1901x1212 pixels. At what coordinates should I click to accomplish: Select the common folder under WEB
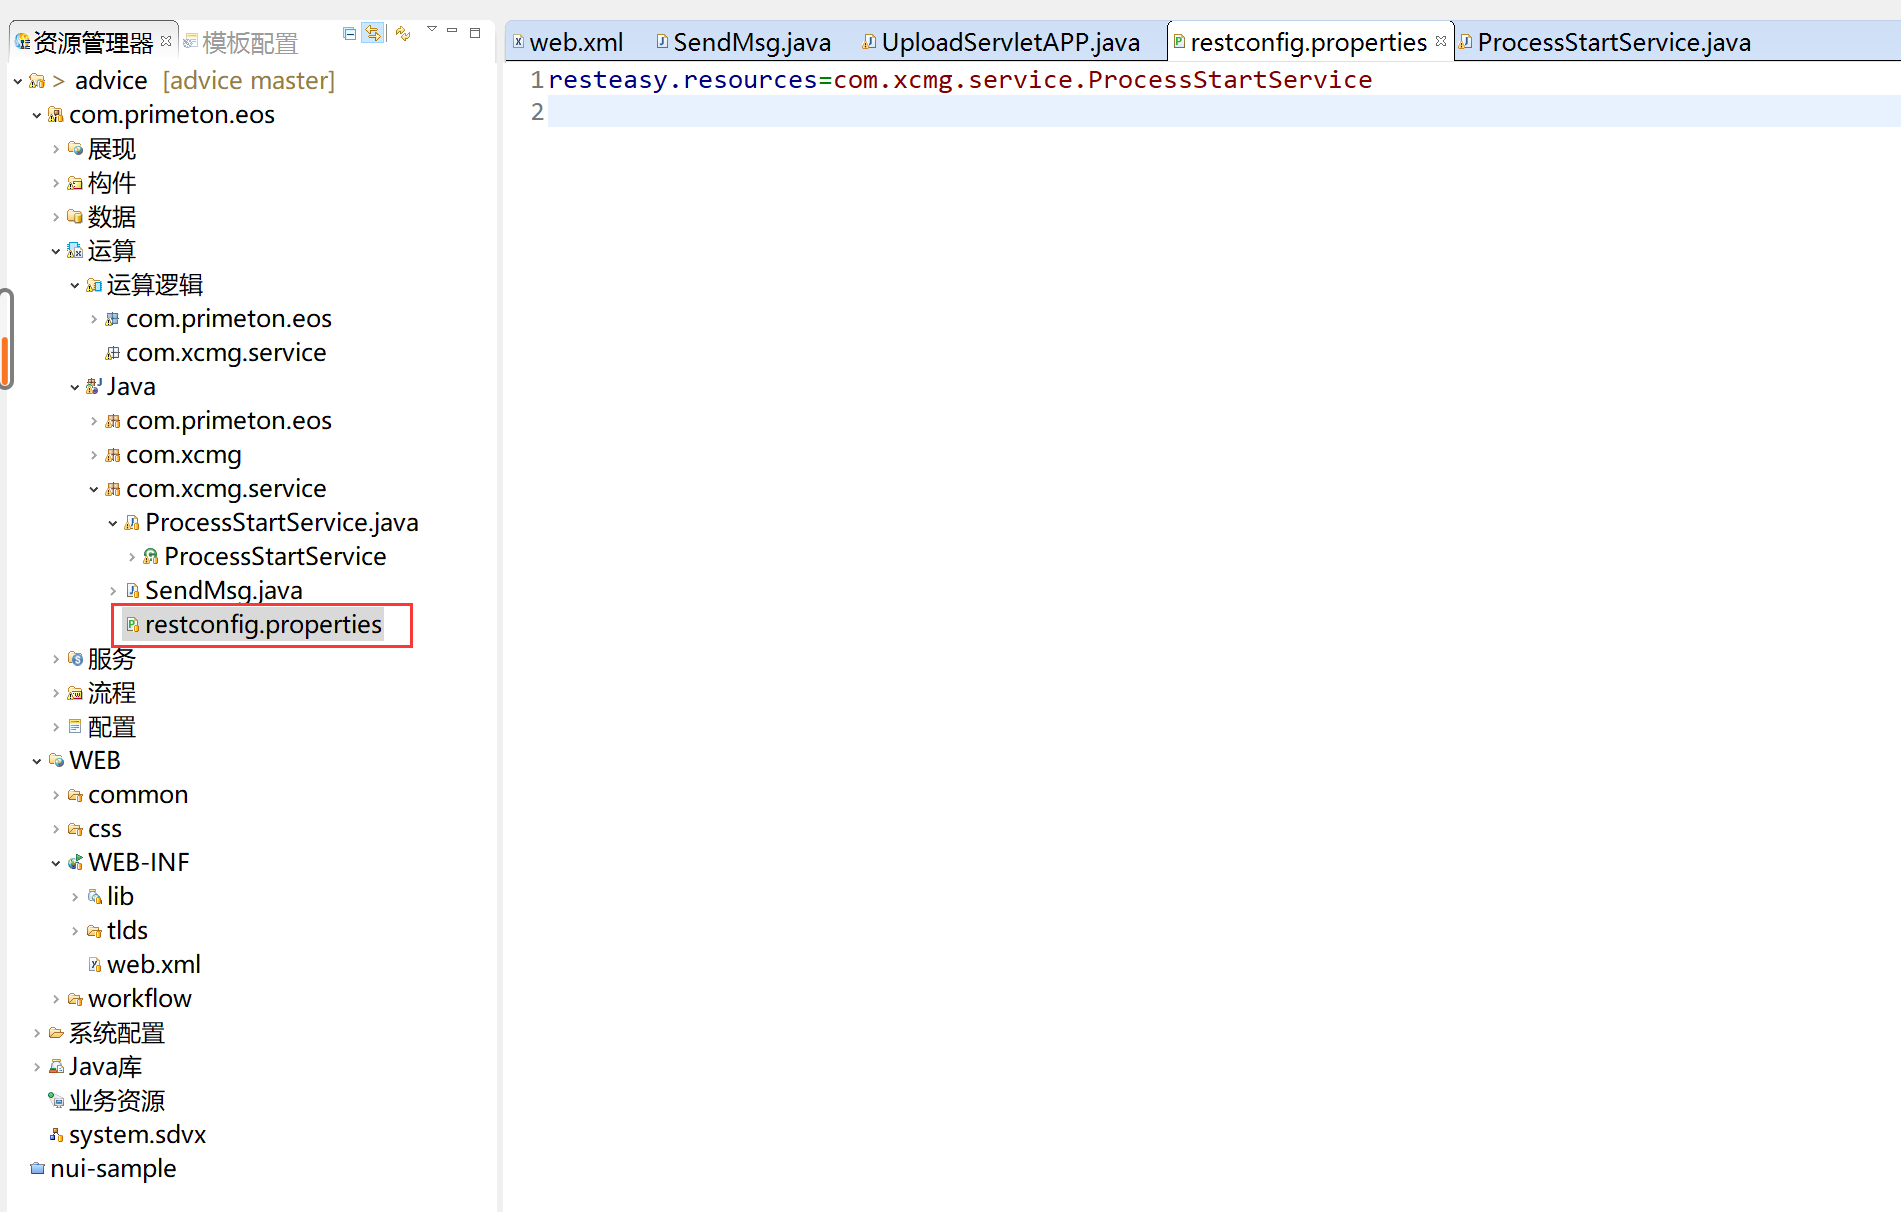click(138, 795)
